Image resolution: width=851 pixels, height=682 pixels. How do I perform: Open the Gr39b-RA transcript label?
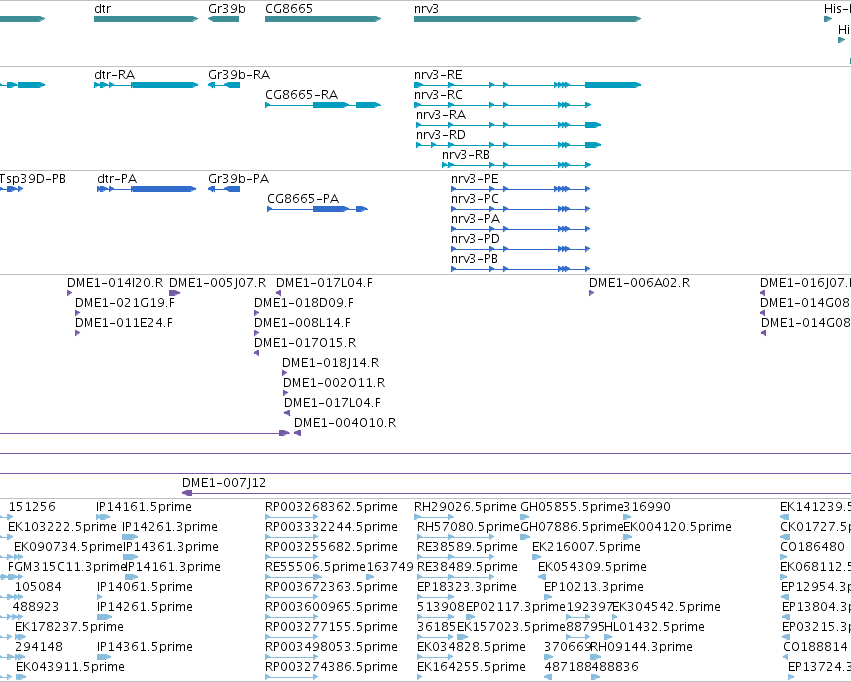pyautogui.click(x=239, y=75)
